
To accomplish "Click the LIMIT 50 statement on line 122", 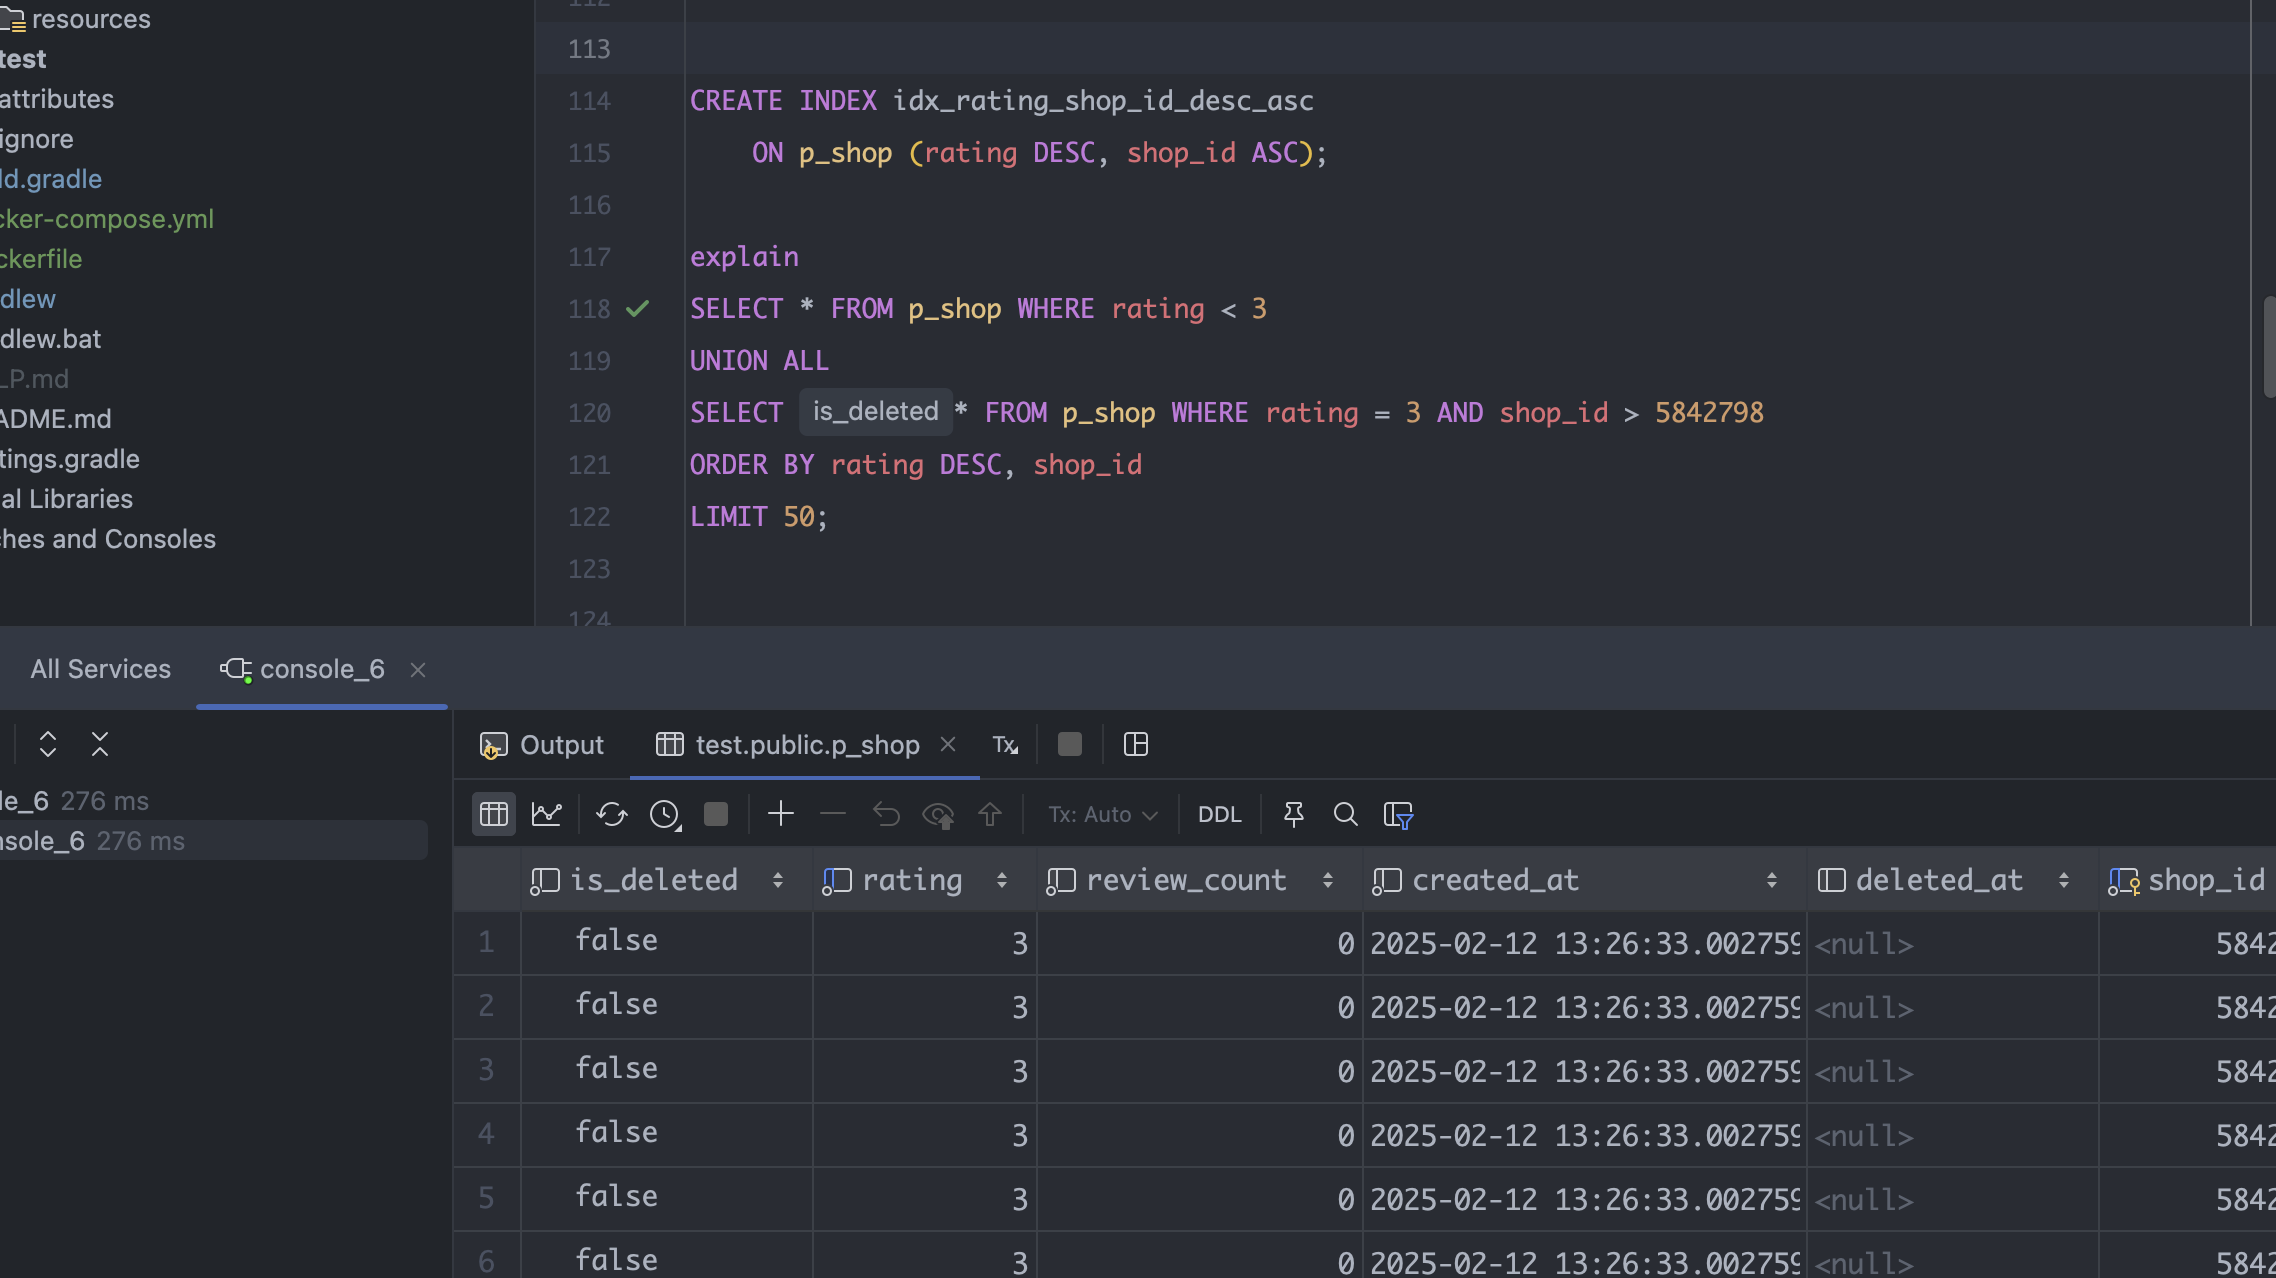I will pyautogui.click(x=758, y=517).
